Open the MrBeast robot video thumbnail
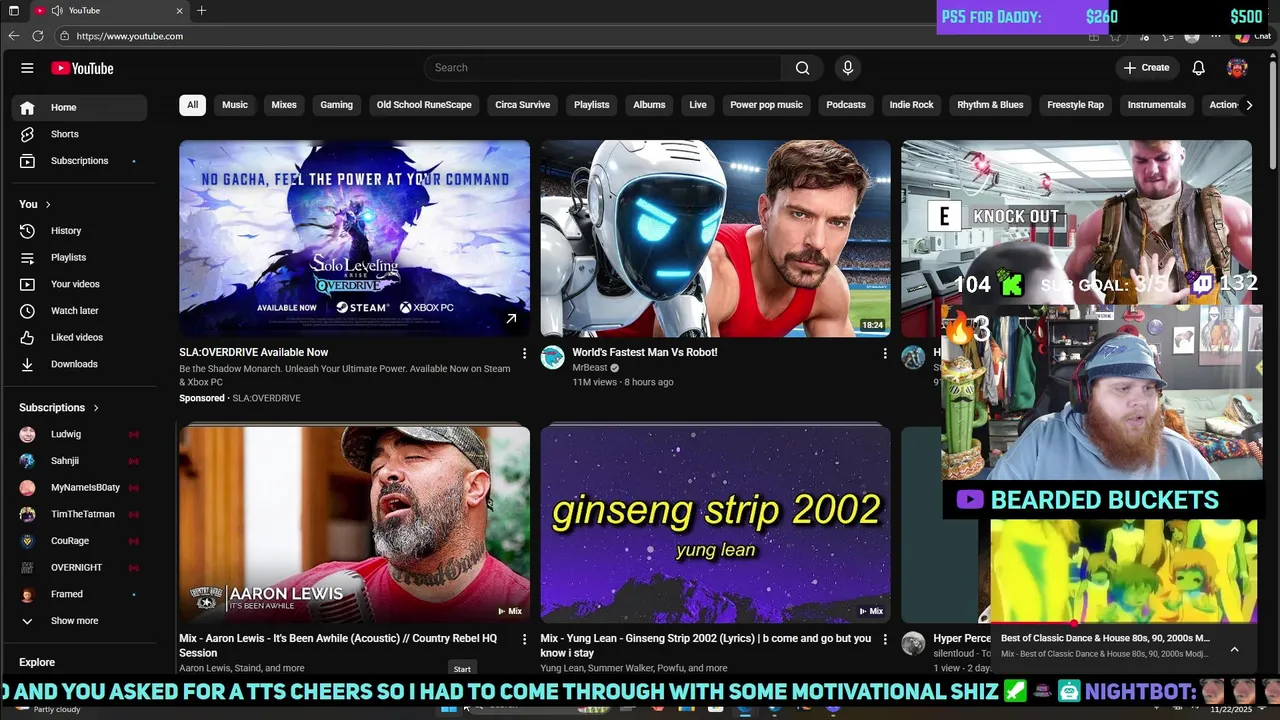Image resolution: width=1280 pixels, height=720 pixels. click(715, 238)
